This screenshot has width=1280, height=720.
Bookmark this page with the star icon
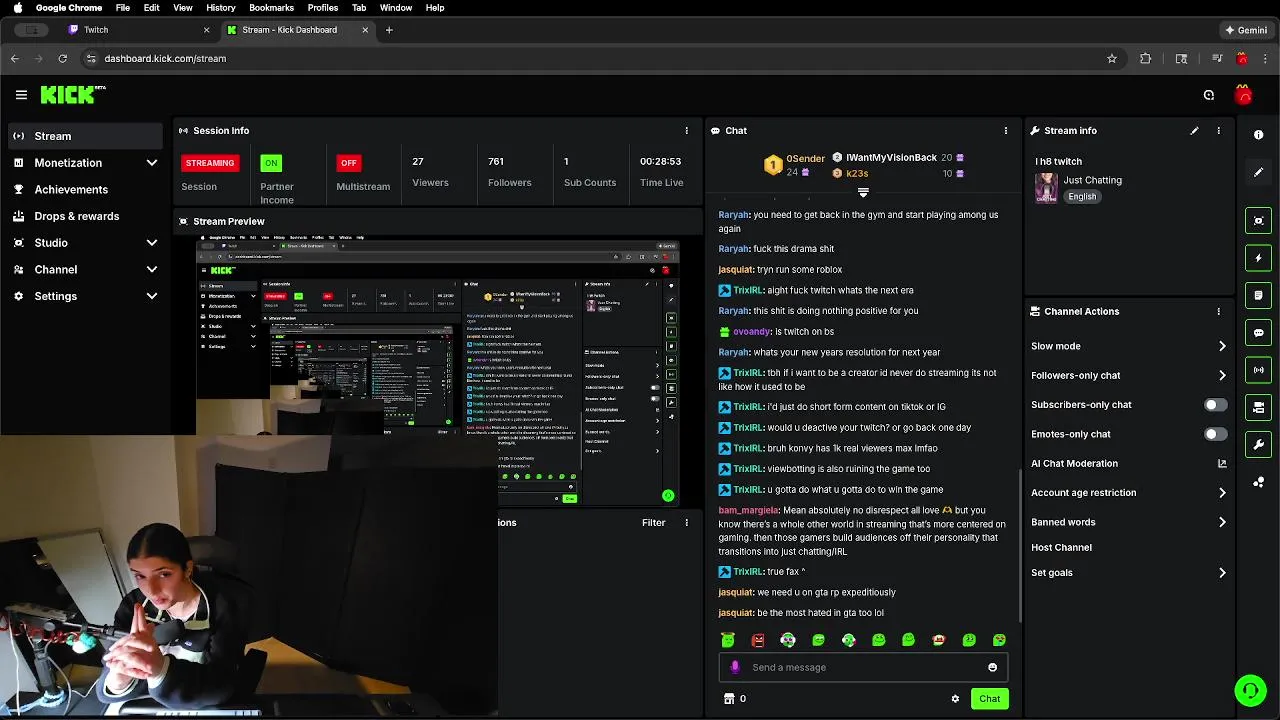[1112, 59]
